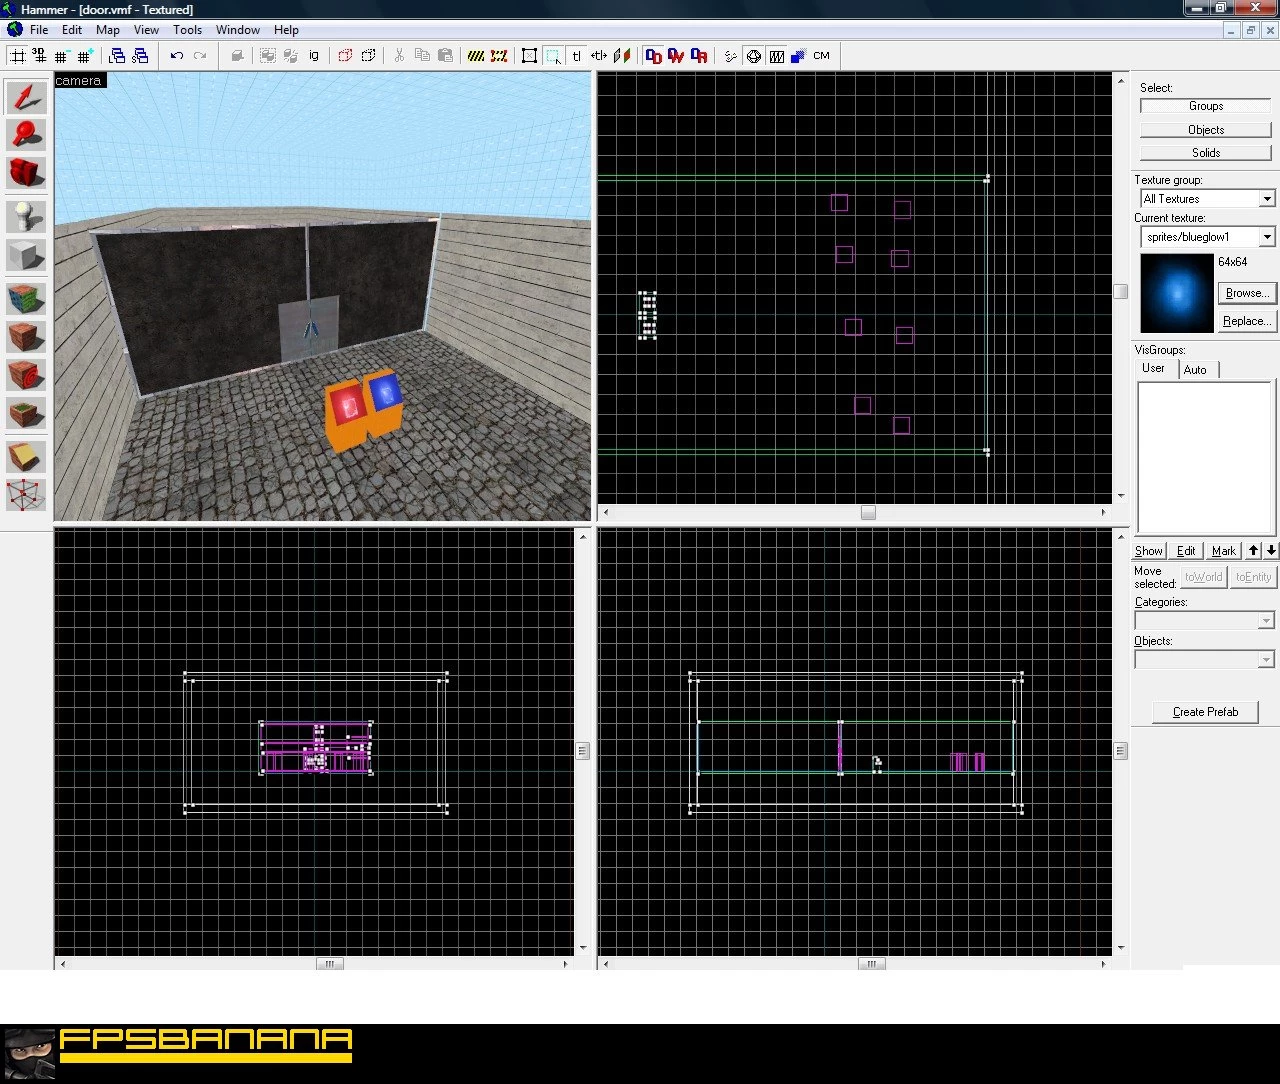Switch to the Auto VisGroups tab

pos(1195,370)
